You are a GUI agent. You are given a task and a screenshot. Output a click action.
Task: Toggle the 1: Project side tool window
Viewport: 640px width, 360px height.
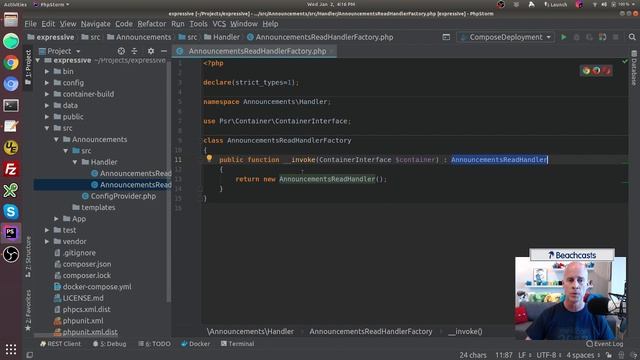[28, 67]
